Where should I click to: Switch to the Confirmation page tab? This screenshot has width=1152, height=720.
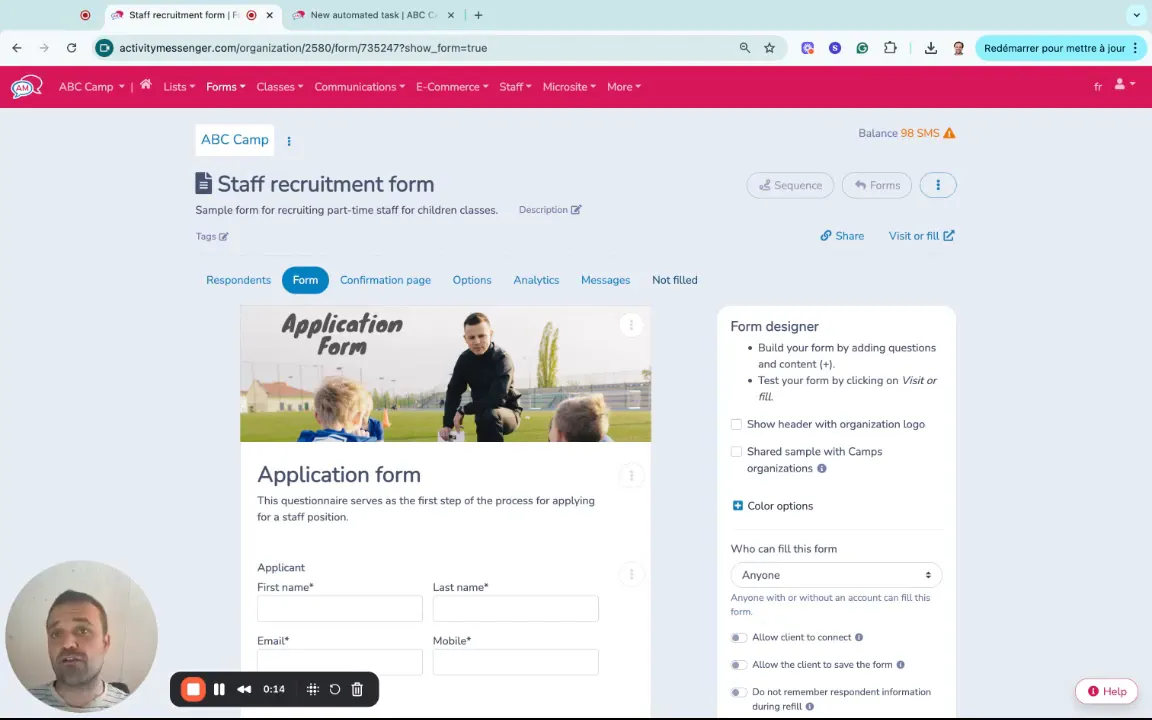coord(385,280)
